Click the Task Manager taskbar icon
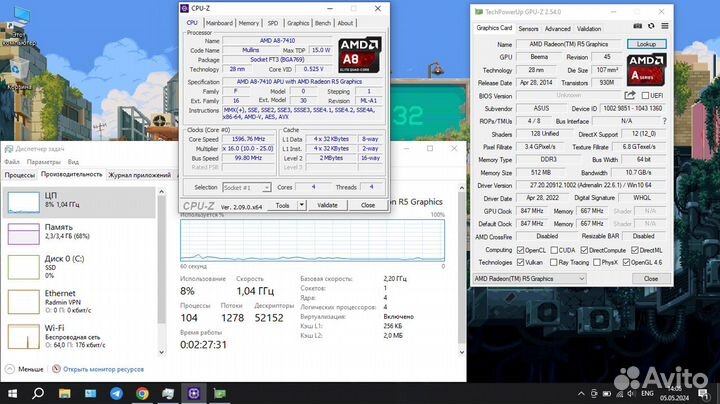The height and width of the screenshot is (404, 720). pyautogui.click(x=168, y=393)
